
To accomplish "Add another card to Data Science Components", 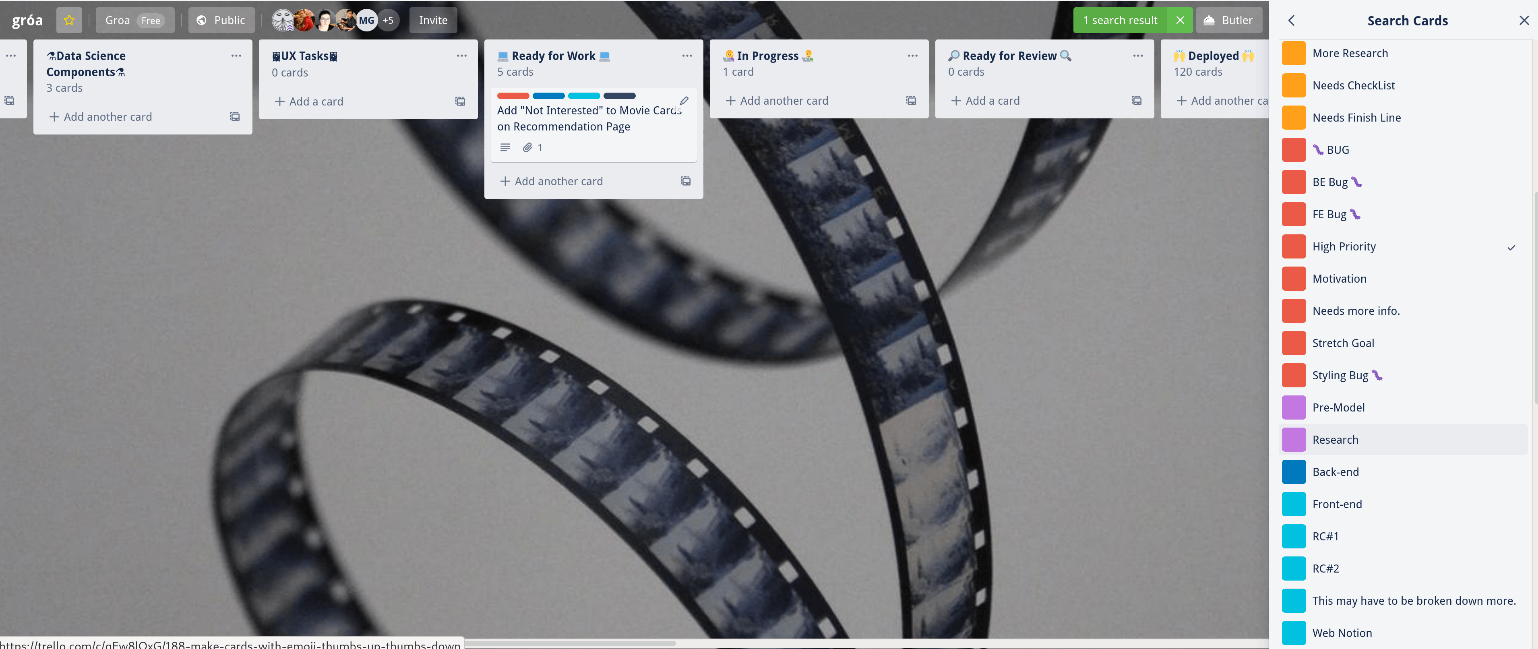I will click(x=100, y=117).
